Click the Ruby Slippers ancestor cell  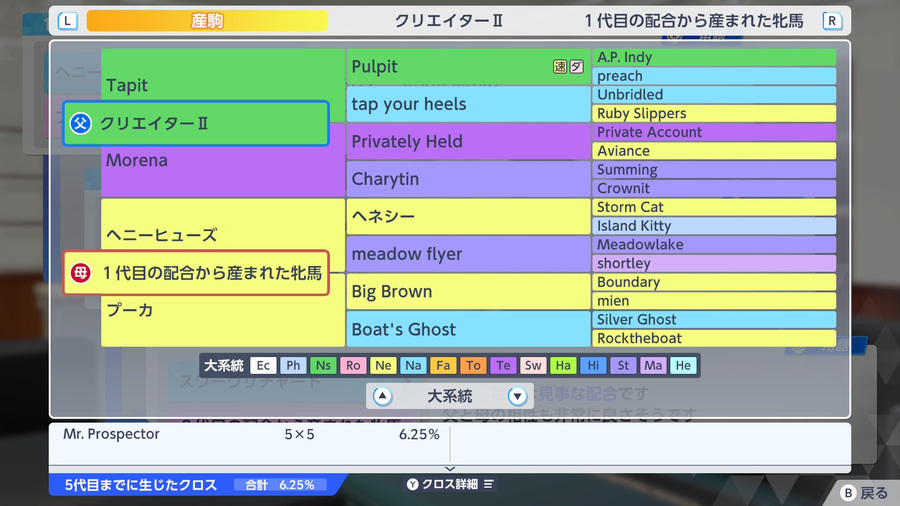714,114
